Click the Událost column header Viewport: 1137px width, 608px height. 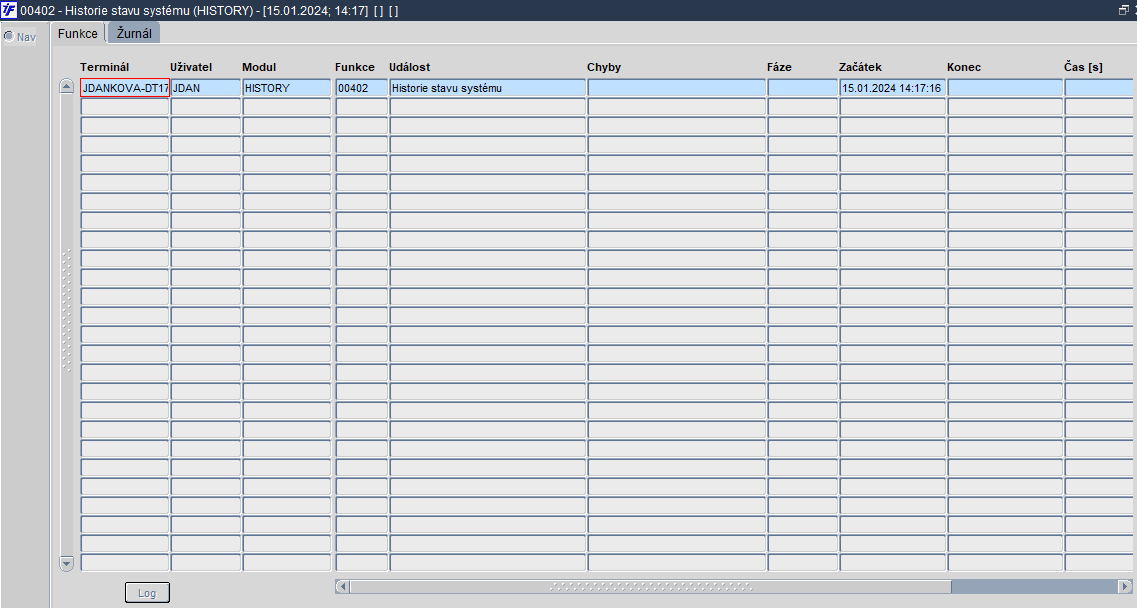(410, 67)
